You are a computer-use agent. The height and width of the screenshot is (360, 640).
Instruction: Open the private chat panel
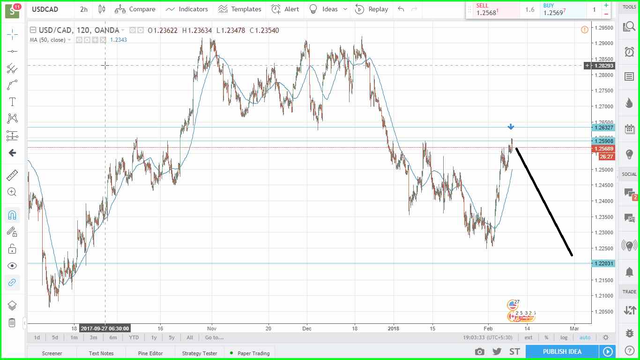pos(629,218)
